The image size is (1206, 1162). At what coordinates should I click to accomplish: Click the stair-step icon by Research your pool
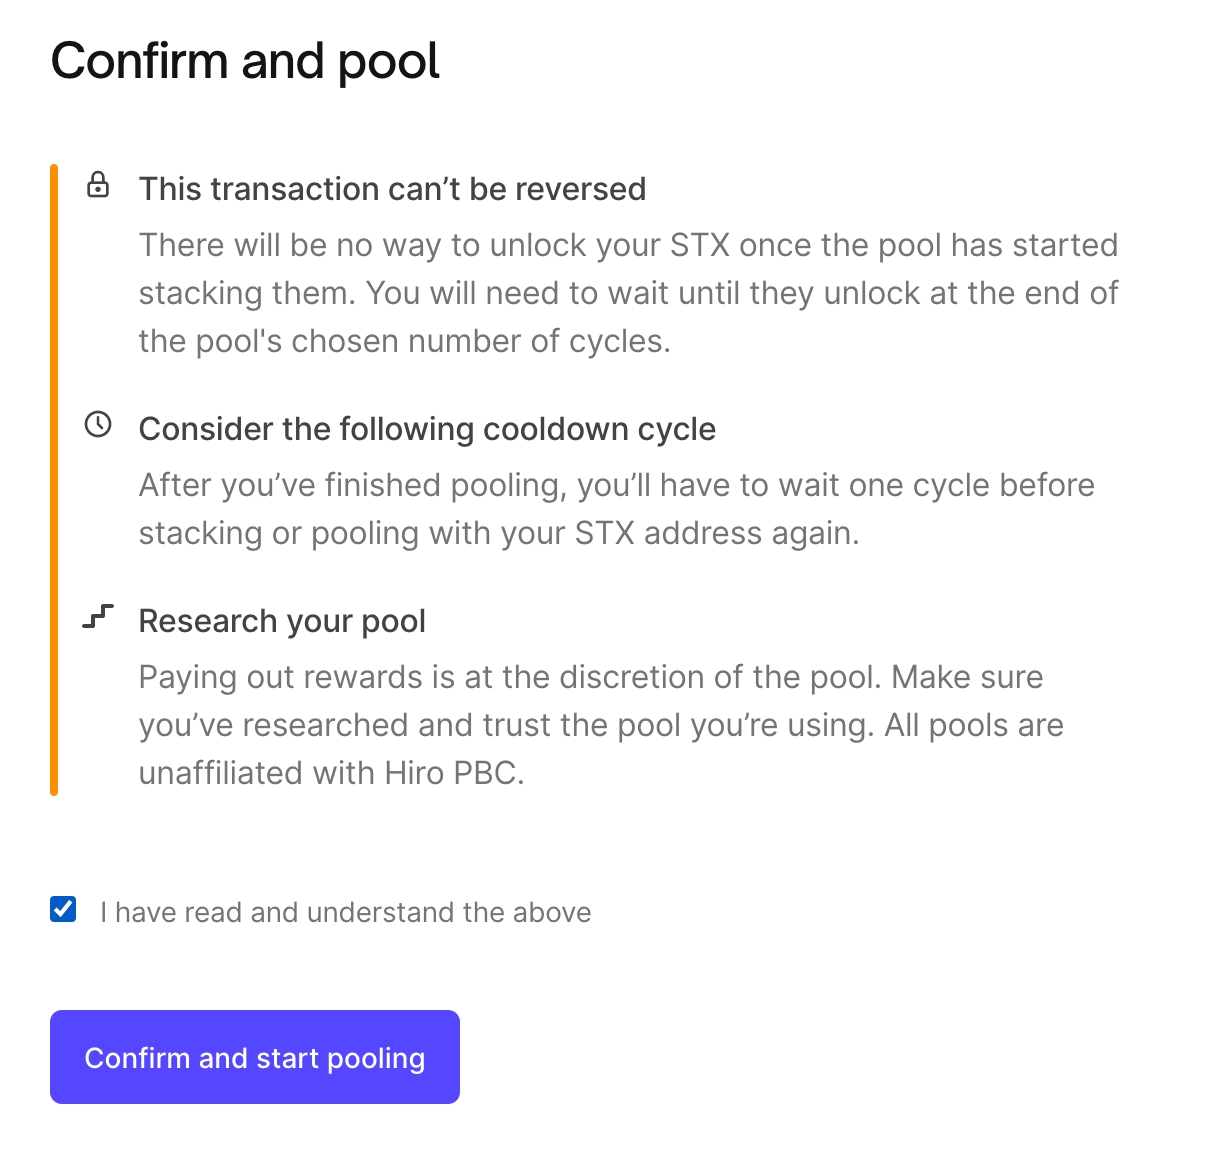click(98, 617)
